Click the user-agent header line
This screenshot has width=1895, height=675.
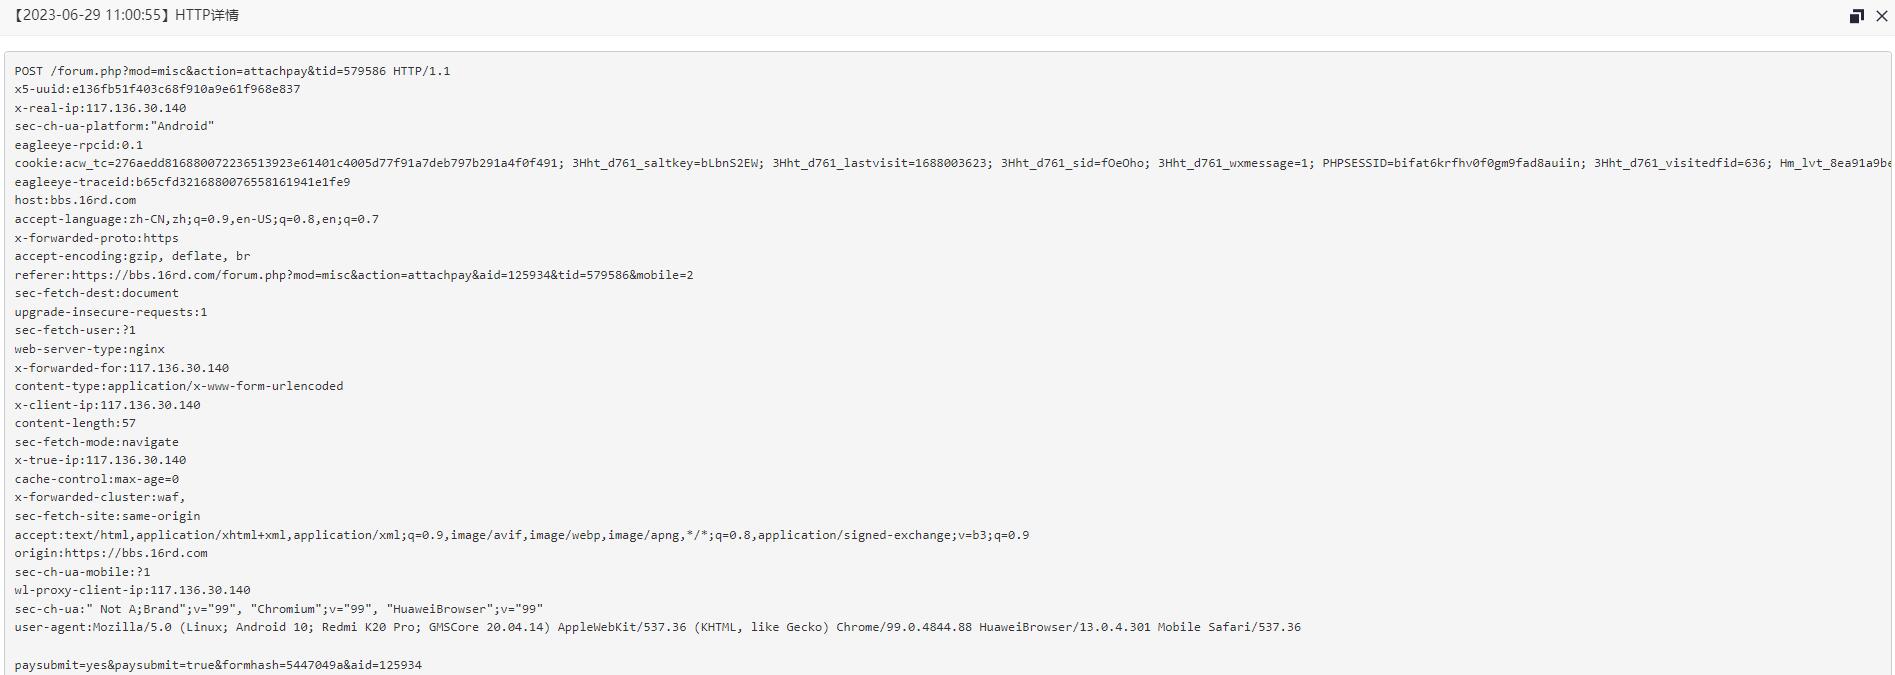coord(658,627)
